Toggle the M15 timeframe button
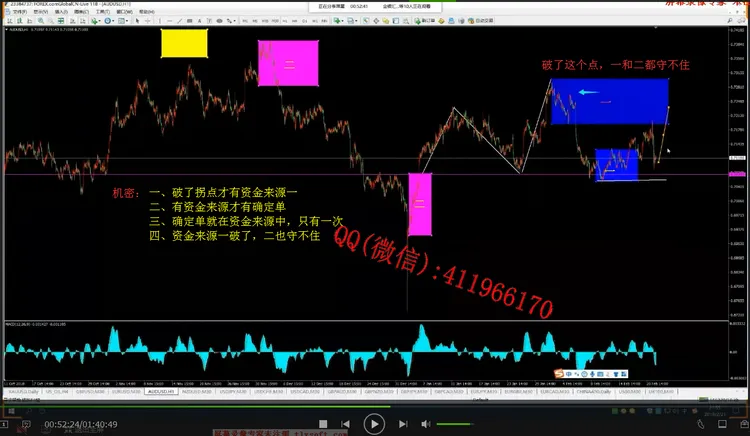Image resolution: width=750 pixels, height=436 pixels. pos(265,21)
